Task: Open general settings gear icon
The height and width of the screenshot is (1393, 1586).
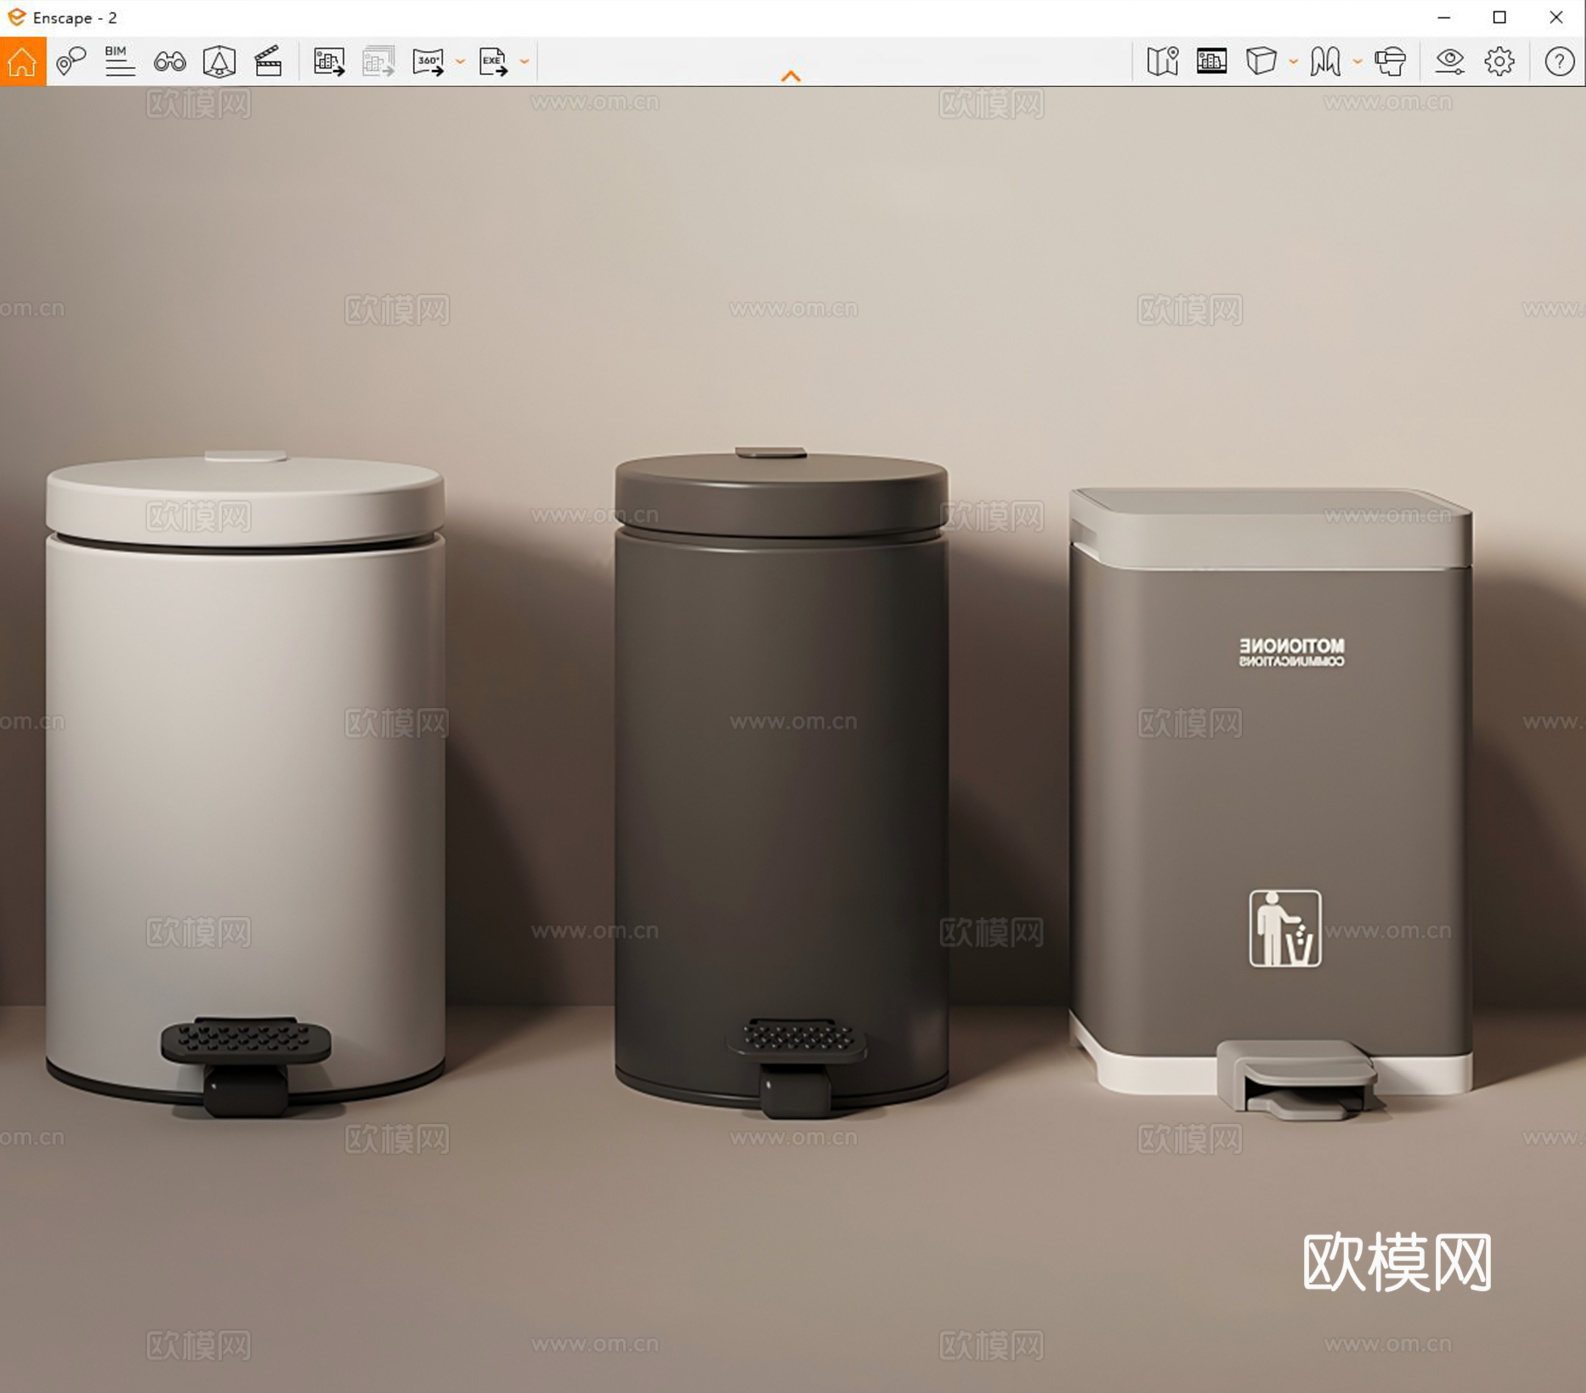Action: (1499, 62)
